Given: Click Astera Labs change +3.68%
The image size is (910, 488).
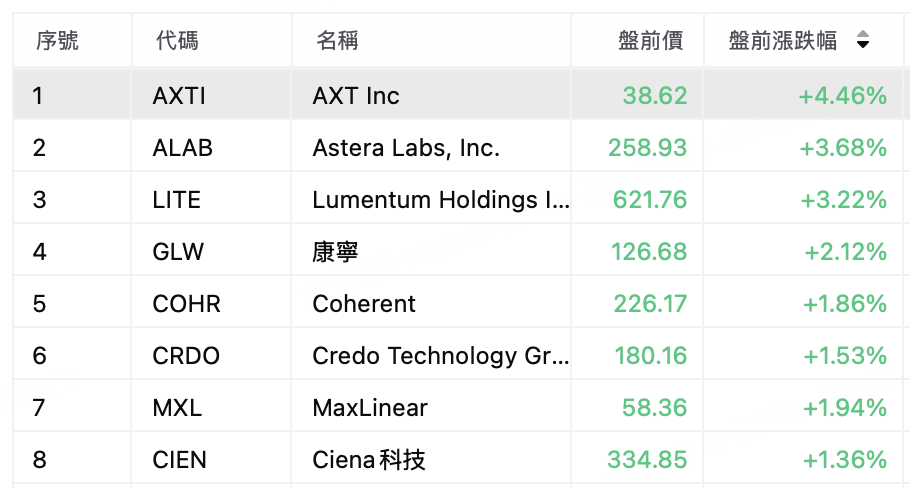Looking at the screenshot, I should pos(843,148).
